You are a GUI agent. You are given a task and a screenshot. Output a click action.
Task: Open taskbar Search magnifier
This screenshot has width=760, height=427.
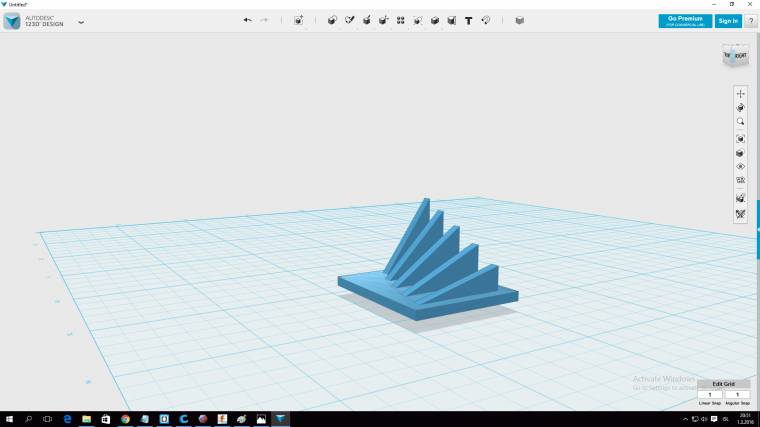click(29, 419)
